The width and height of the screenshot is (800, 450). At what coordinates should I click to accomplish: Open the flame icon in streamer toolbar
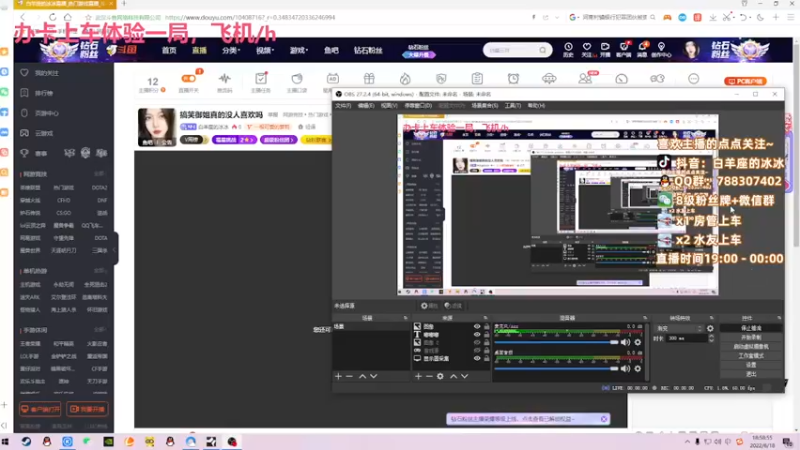pos(405,79)
